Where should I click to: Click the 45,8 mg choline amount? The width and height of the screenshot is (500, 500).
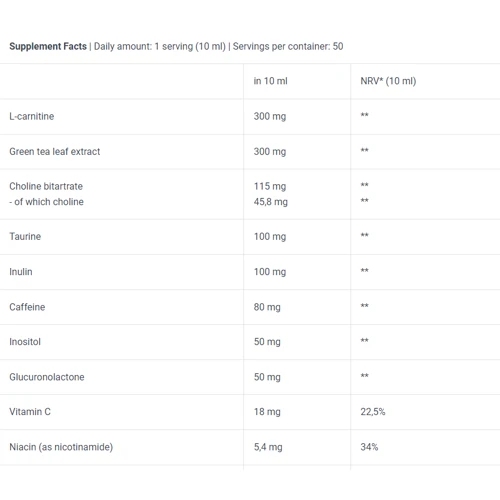click(271, 202)
